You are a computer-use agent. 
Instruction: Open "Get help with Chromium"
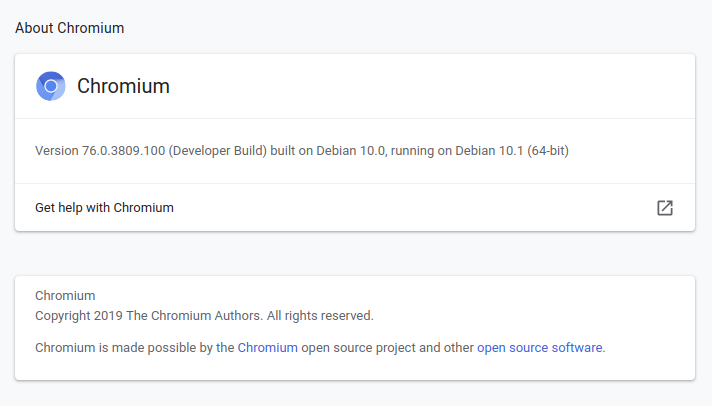tap(104, 208)
